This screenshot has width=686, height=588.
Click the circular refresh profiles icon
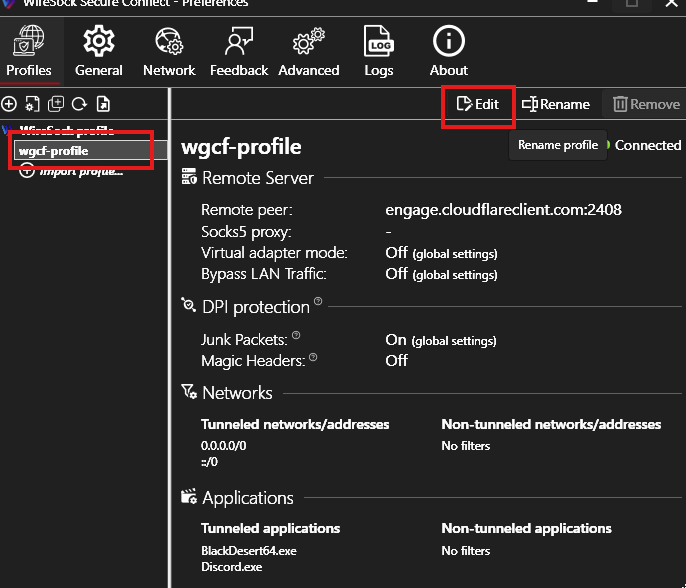point(79,104)
